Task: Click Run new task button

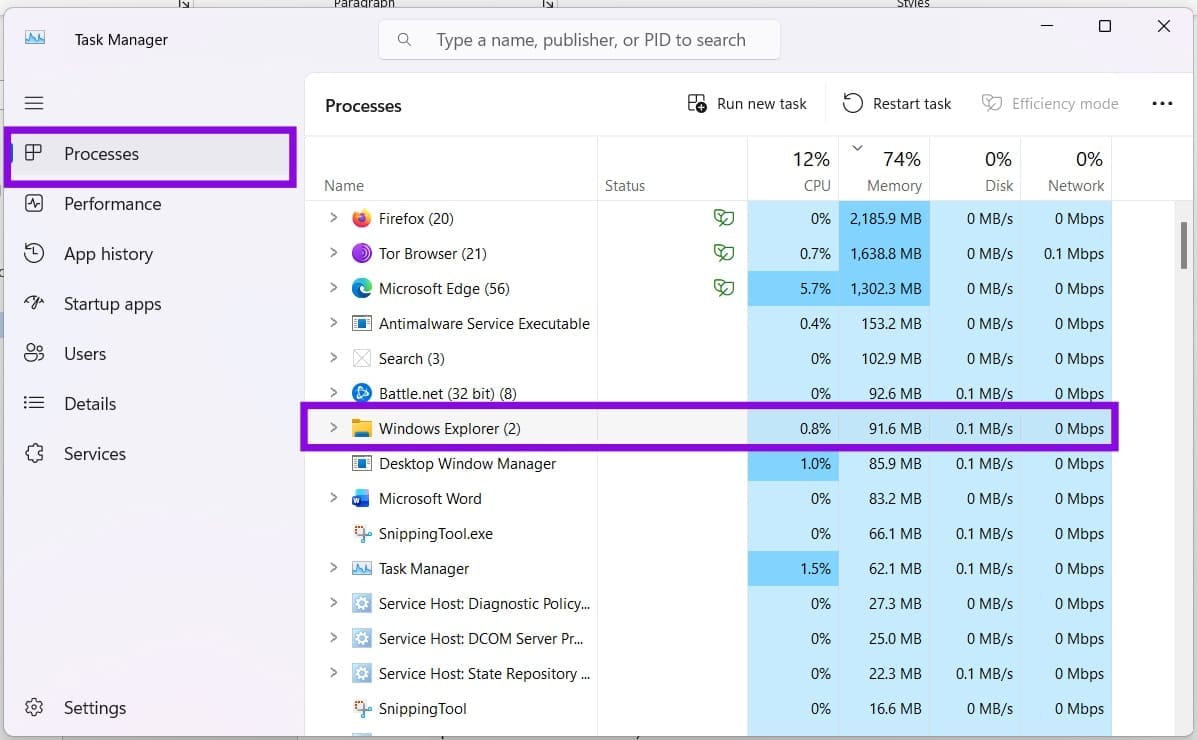Action: click(x=747, y=104)
